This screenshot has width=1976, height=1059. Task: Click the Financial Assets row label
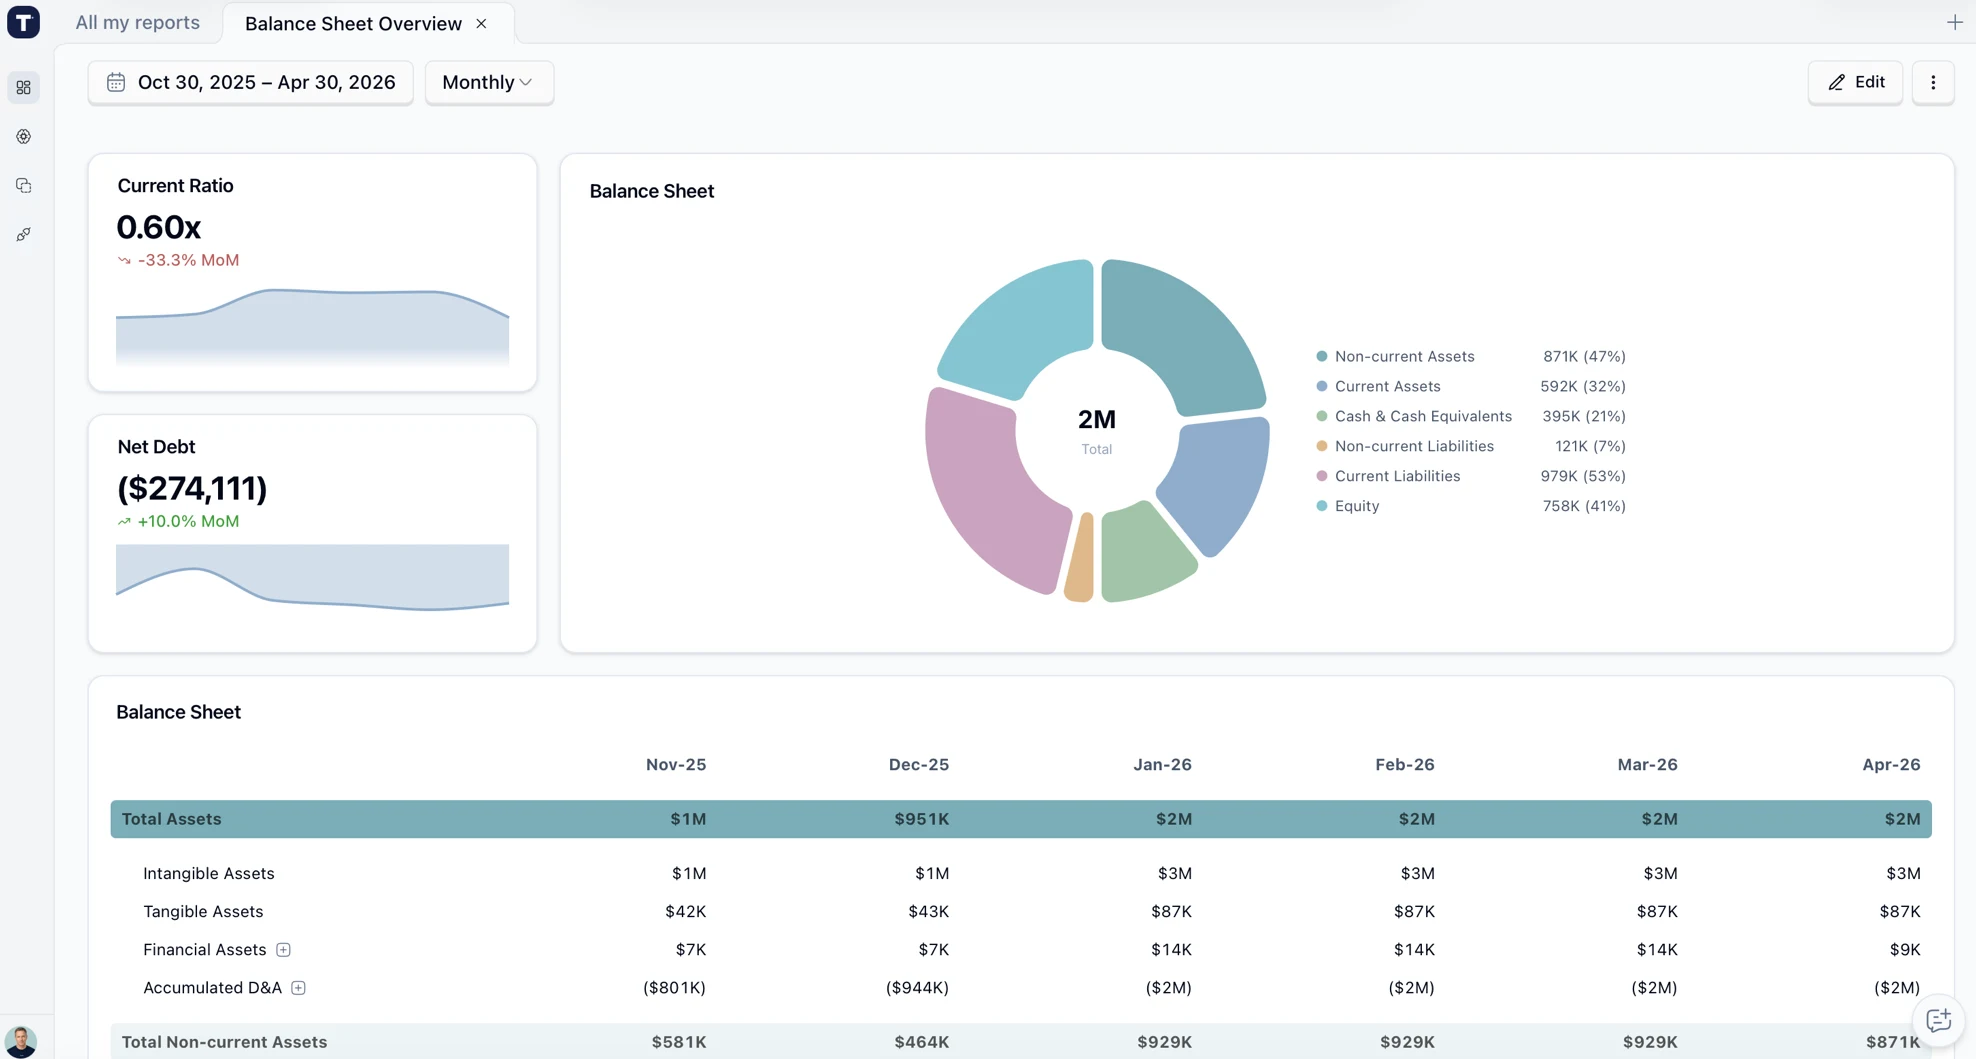(x=205, y=950)
